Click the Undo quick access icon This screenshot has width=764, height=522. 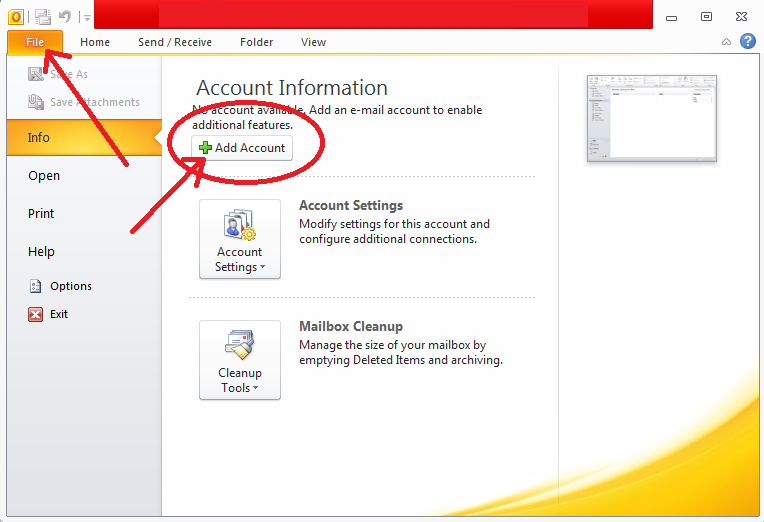[64, 17]
